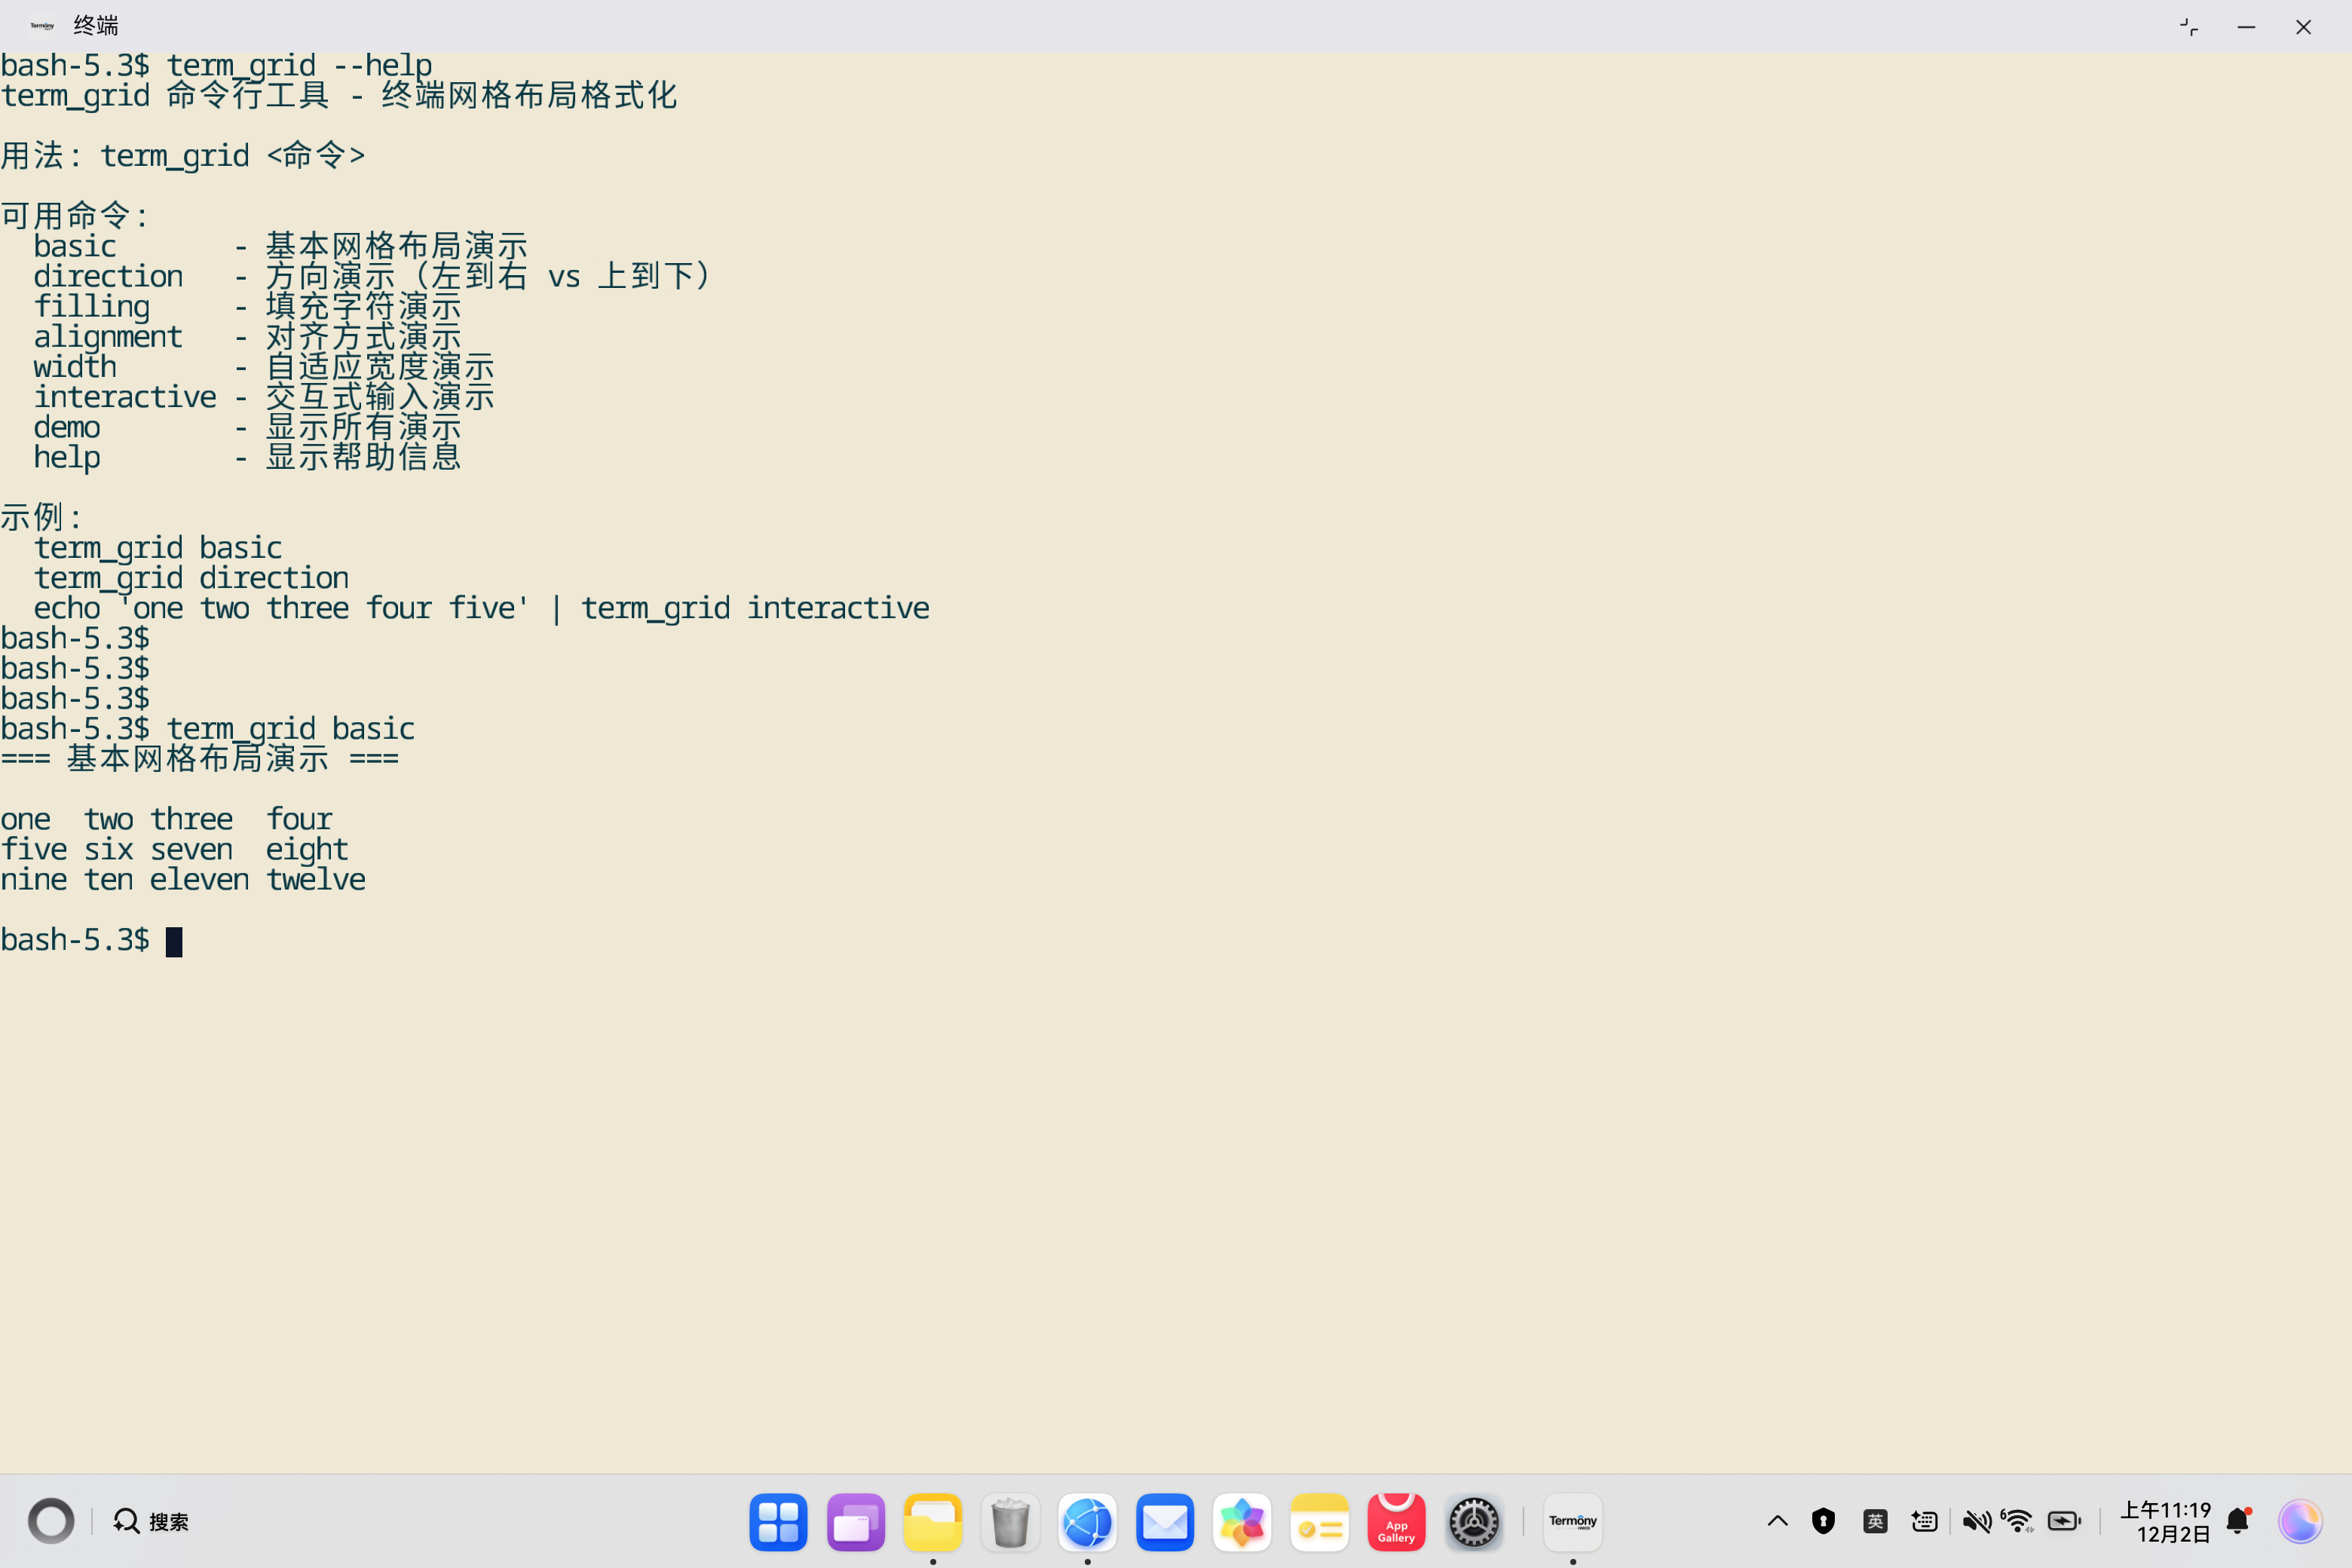Image resolution: width=2352 pixels, height=1568 pixels.
Task: Open the Files folder dock icon
Action: tap(932, 1521)
